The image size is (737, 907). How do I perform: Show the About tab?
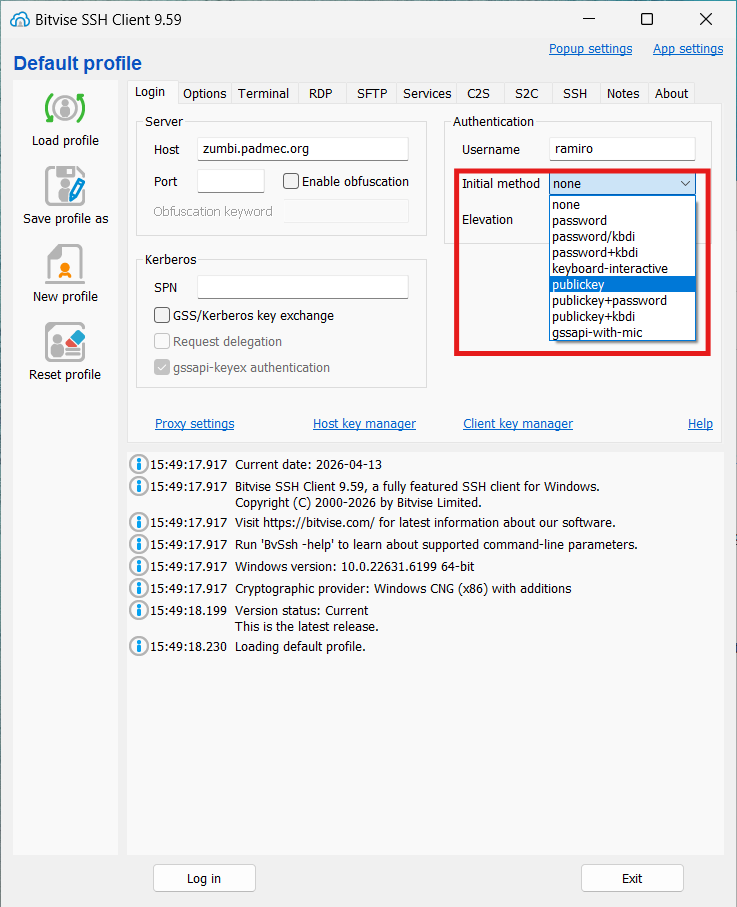pos(671,94)
